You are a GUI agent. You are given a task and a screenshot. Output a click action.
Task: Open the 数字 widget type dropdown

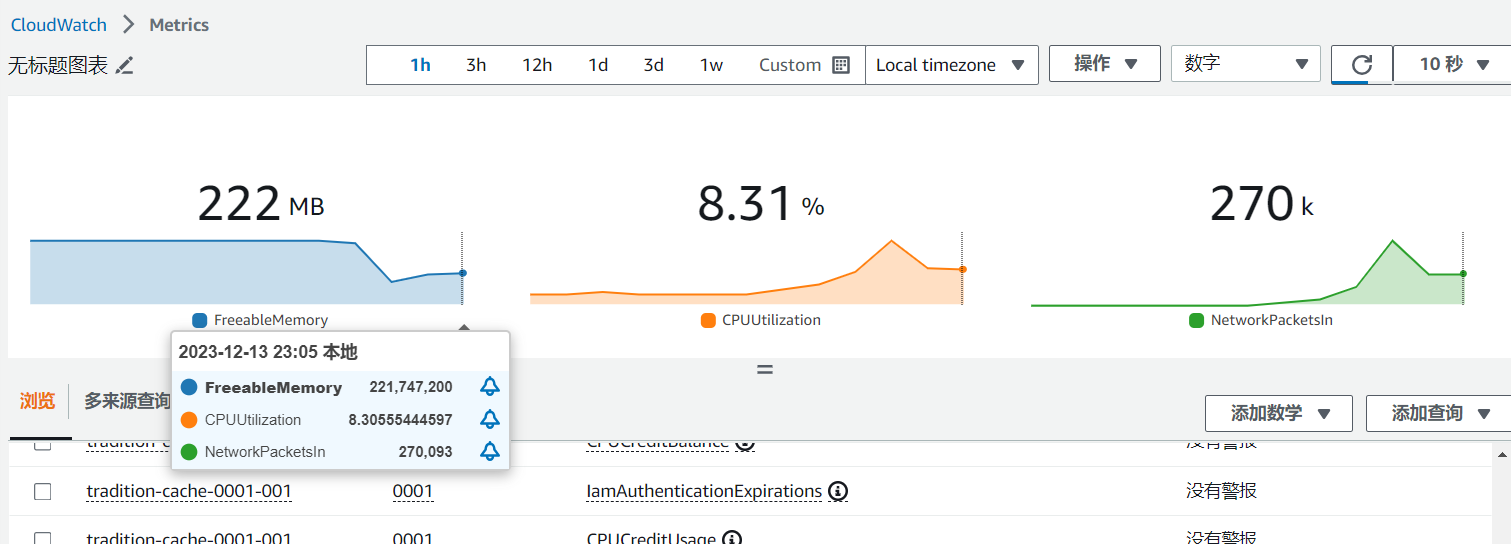(x=1246, y=64)
